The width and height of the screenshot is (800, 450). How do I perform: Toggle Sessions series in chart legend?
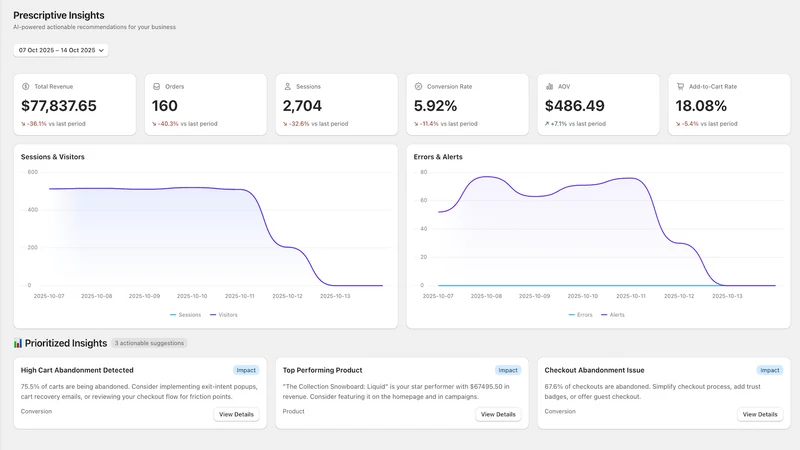click(x=185, y=315)
